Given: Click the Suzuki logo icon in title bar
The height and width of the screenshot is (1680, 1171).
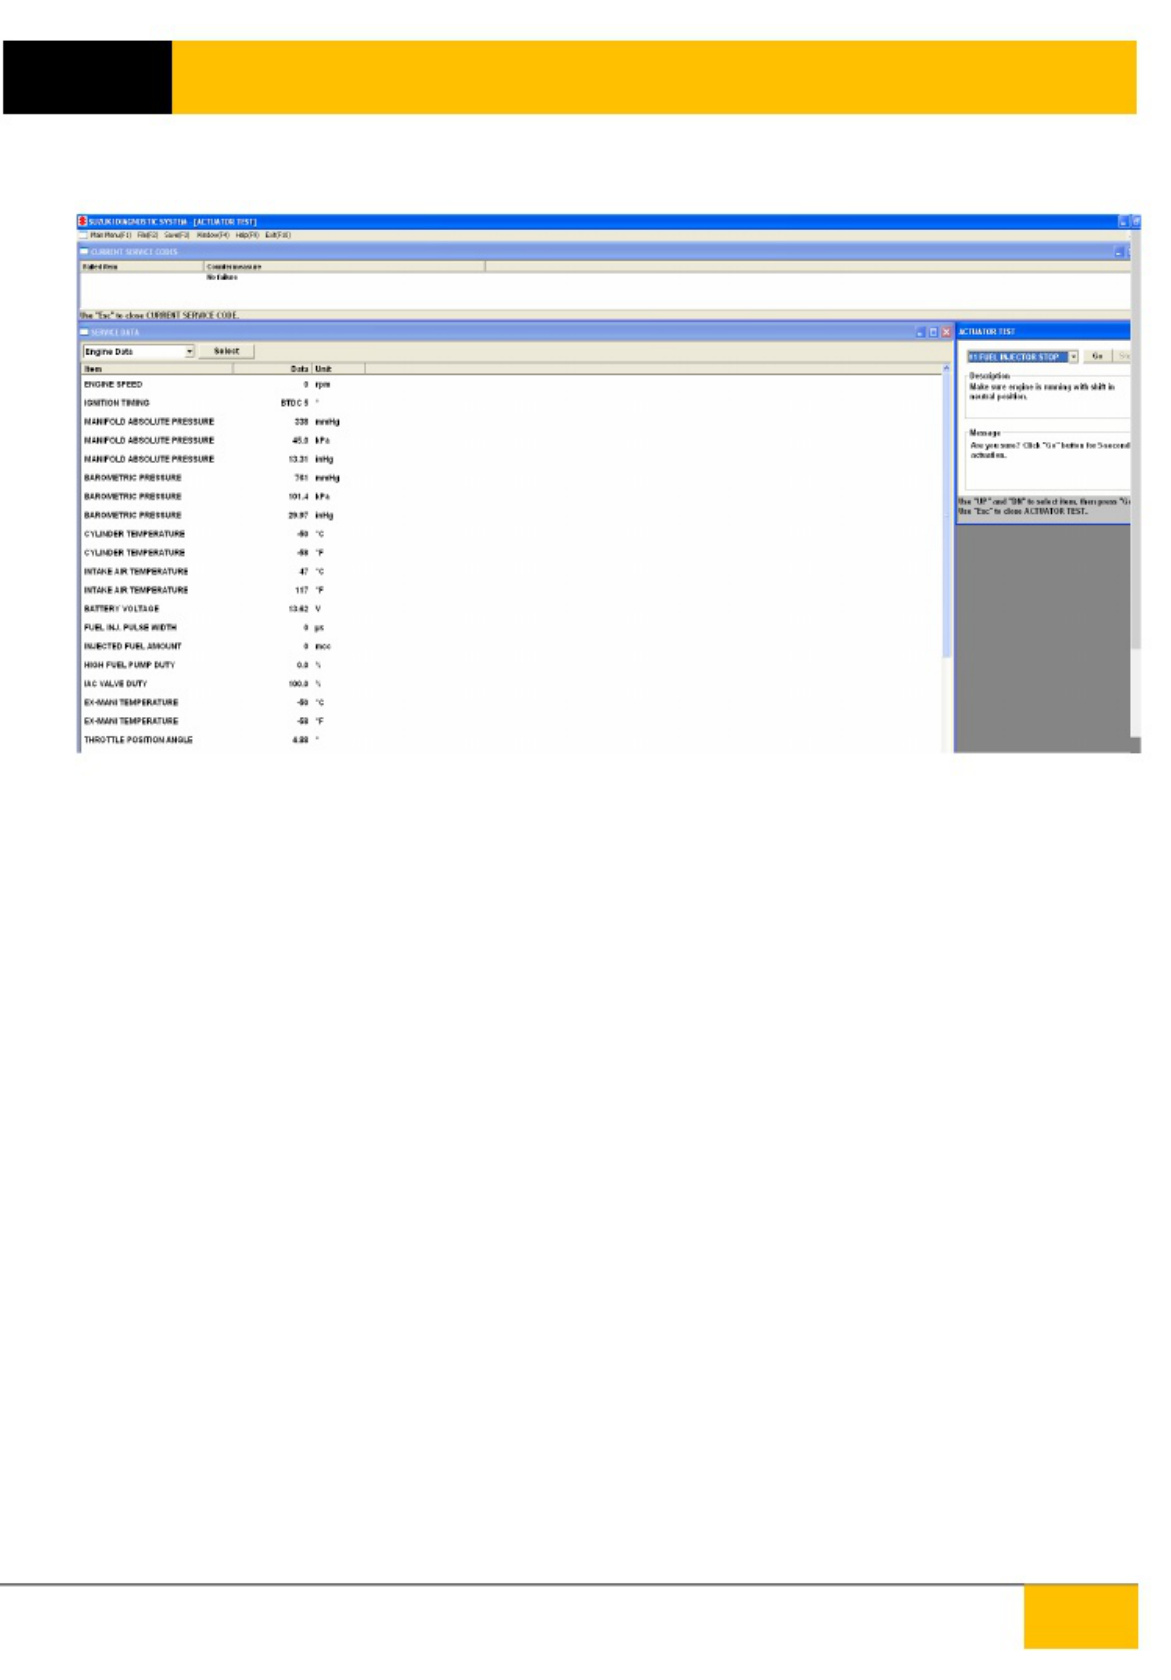Looking at the screenshot, I should [83, 222].
